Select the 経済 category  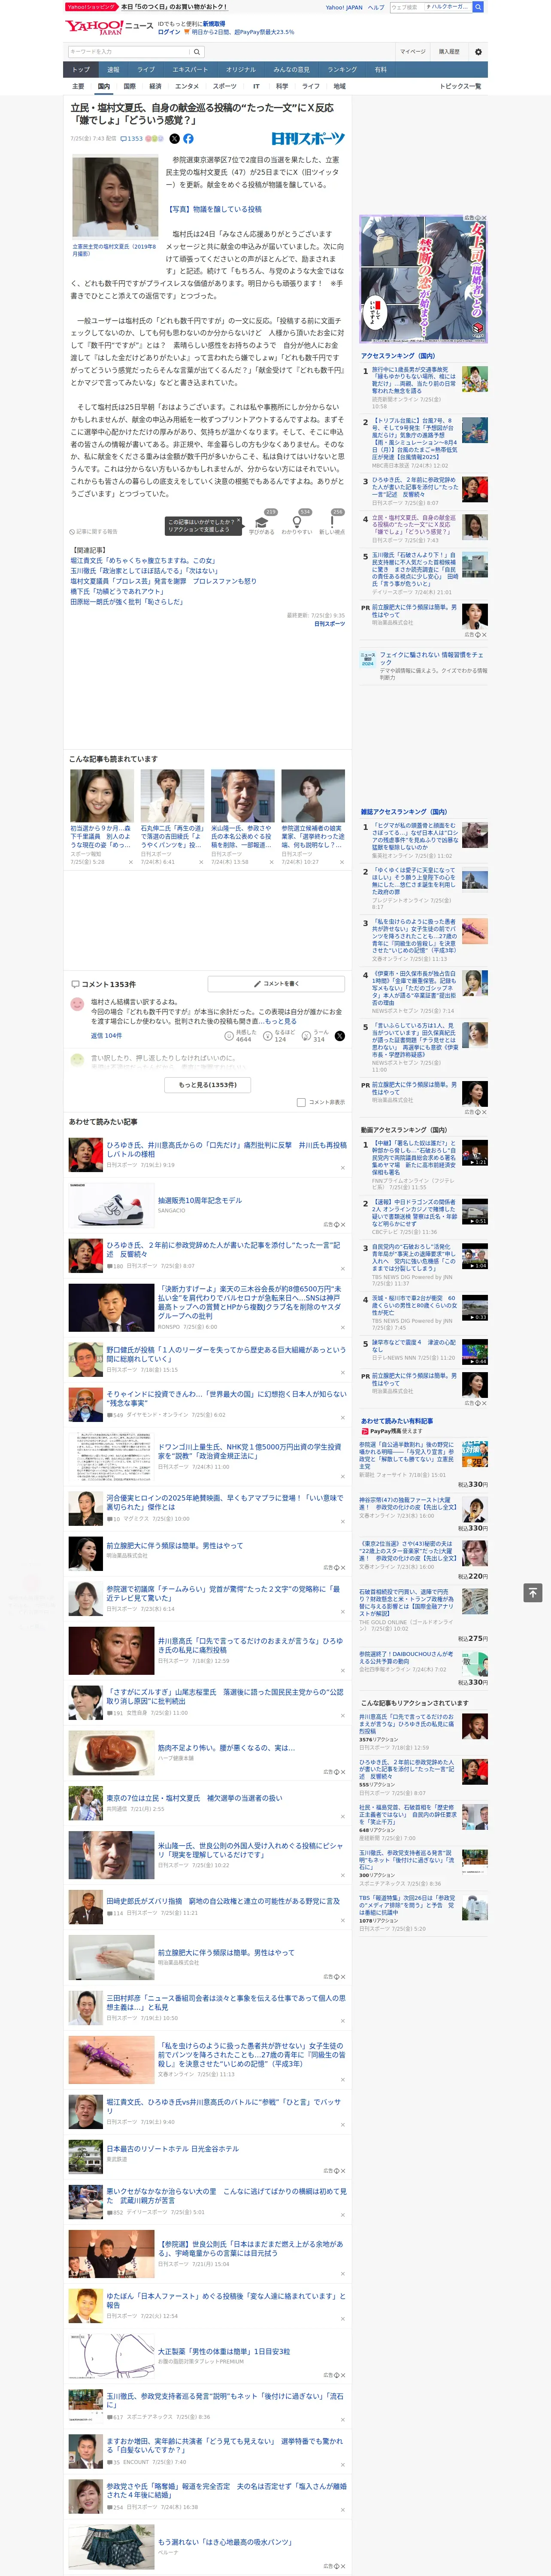point(155,86)
